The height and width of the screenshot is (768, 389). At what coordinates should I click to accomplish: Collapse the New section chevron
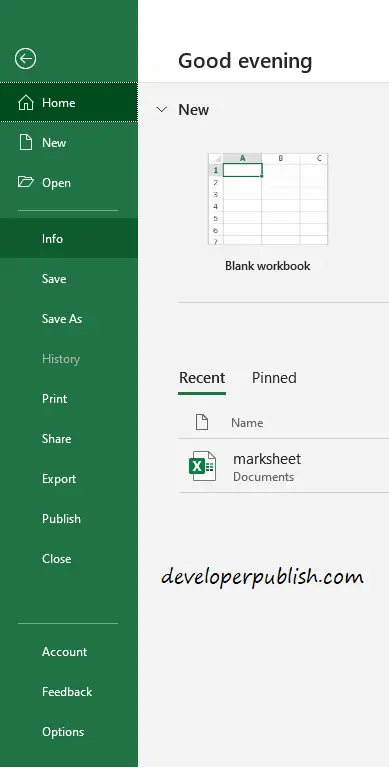click(162, 109)
